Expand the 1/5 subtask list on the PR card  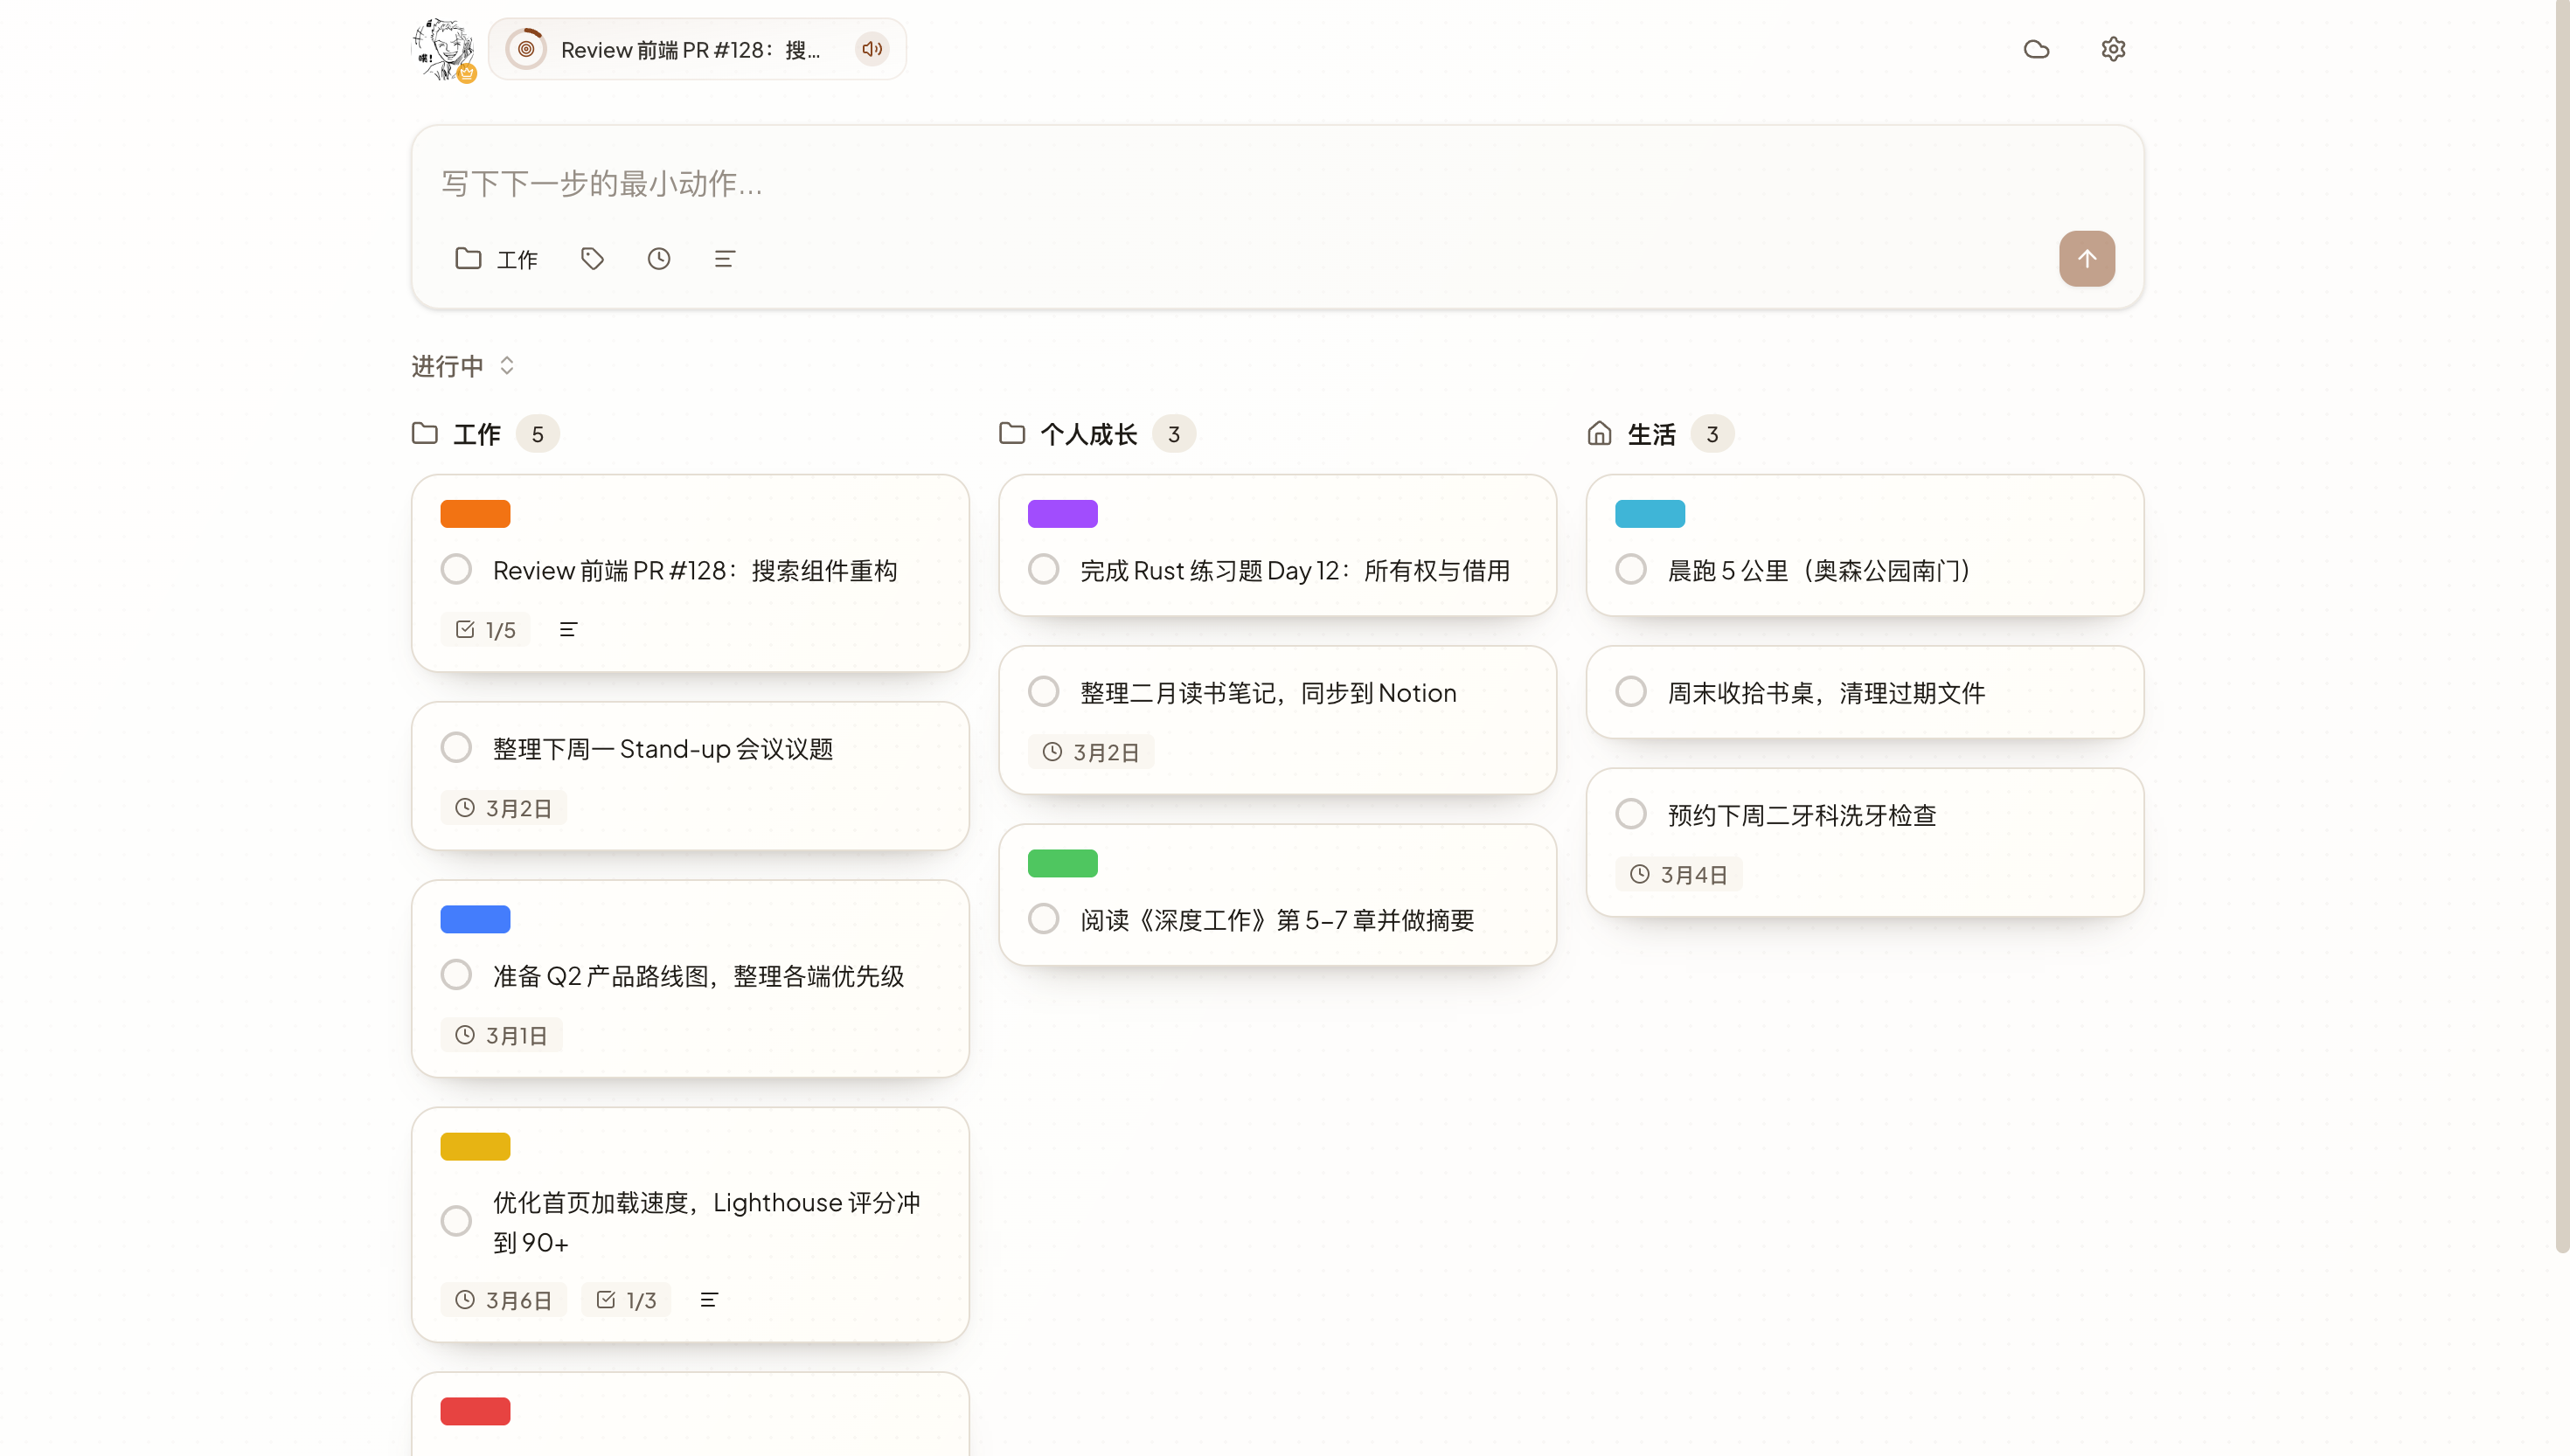(484, 629)
